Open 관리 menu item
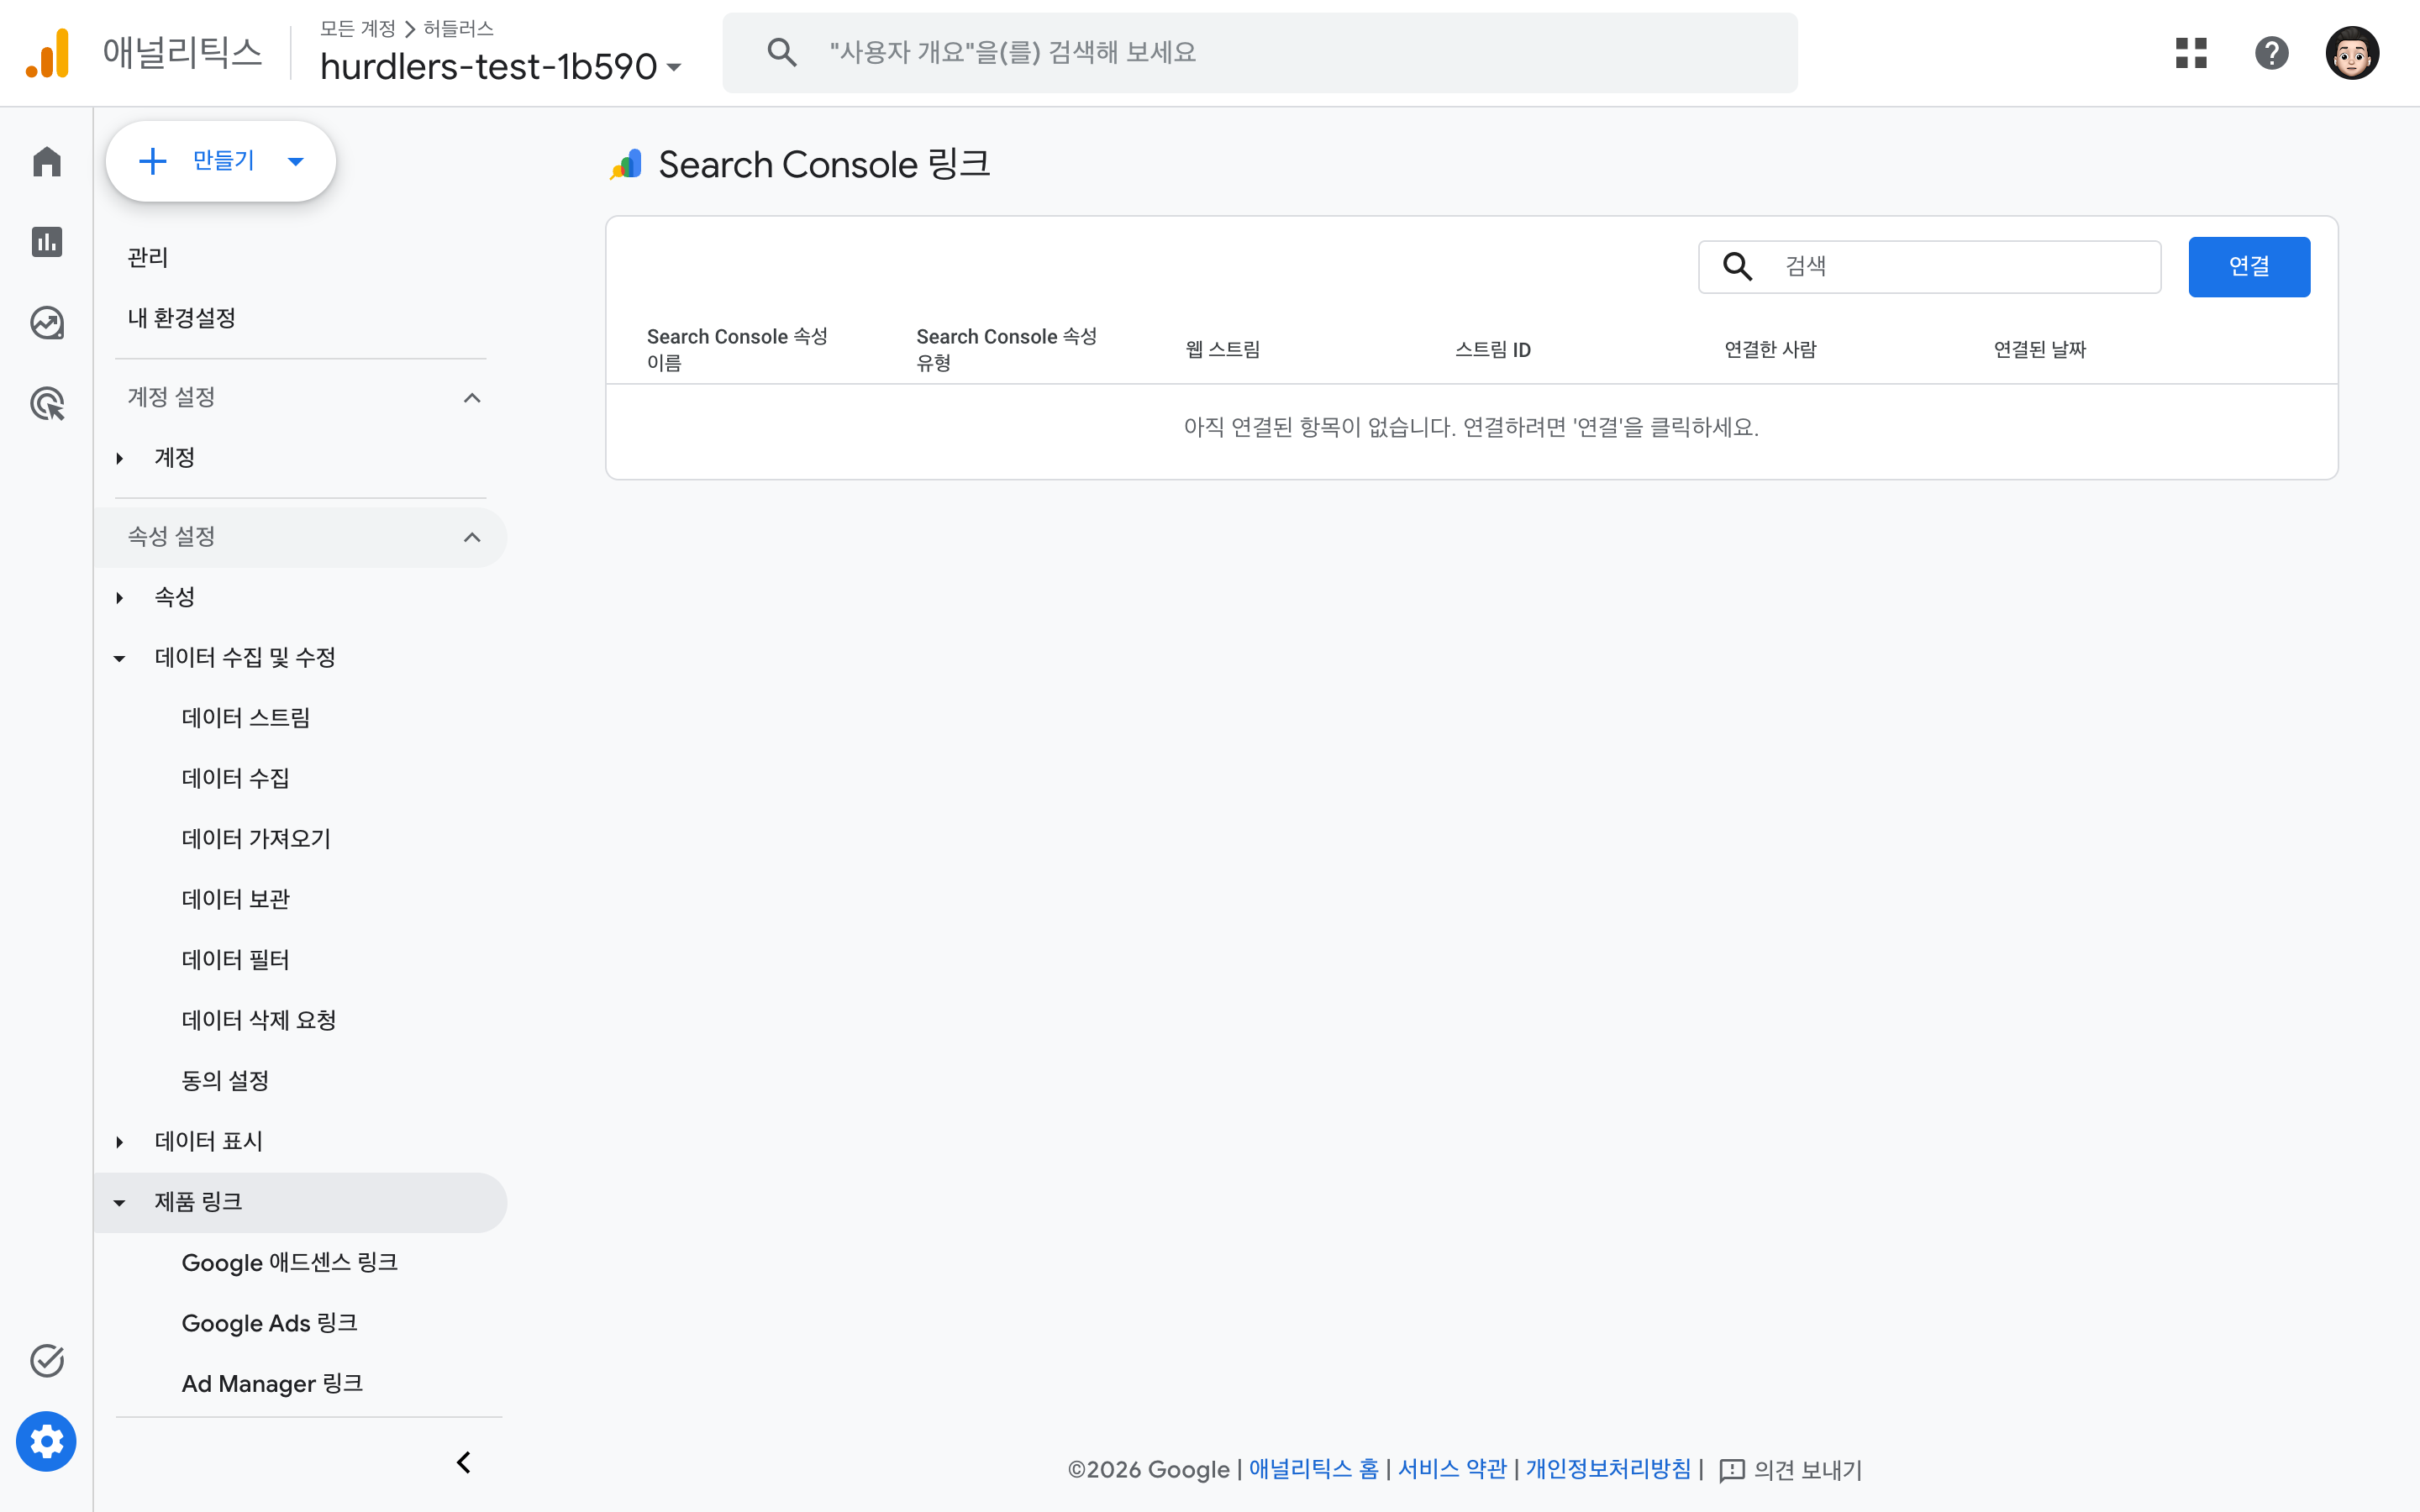This screenshot has width=2420, height=1512. 148,257
